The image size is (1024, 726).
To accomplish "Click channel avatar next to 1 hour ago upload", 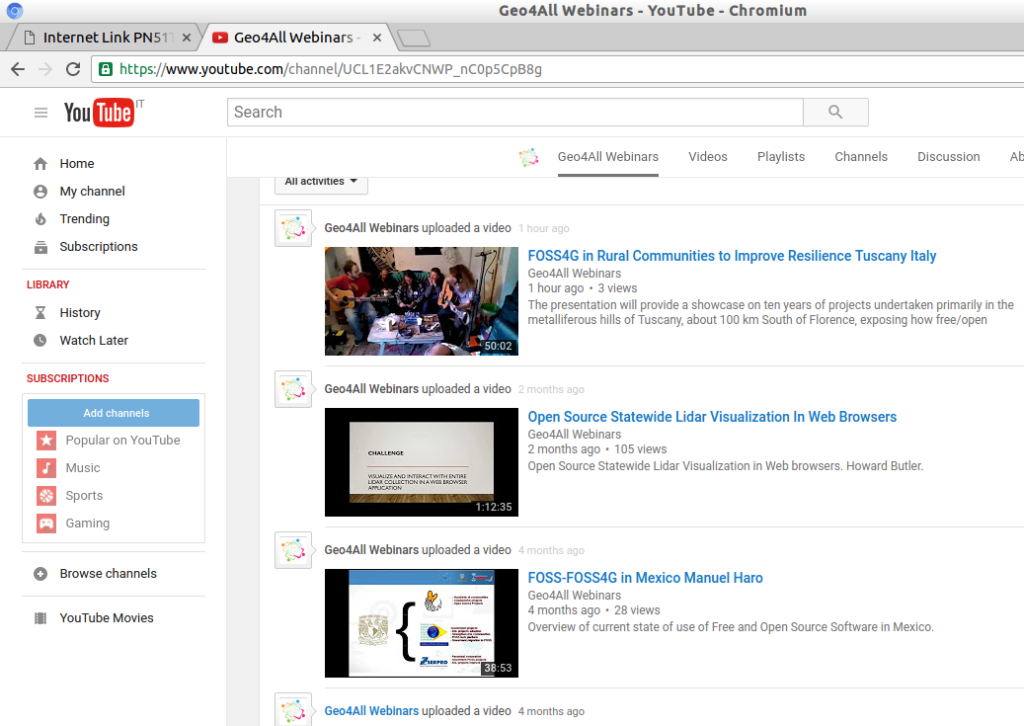I will (293, 228).
